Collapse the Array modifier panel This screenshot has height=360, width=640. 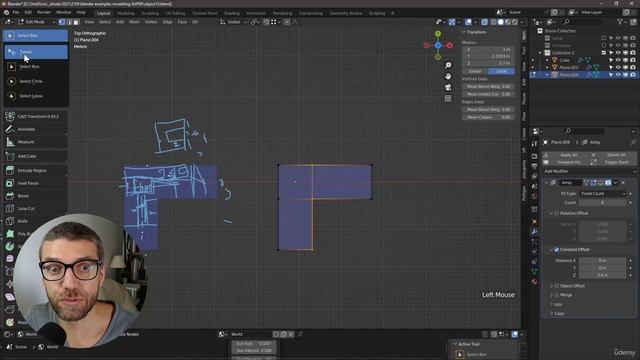(547, 183)
